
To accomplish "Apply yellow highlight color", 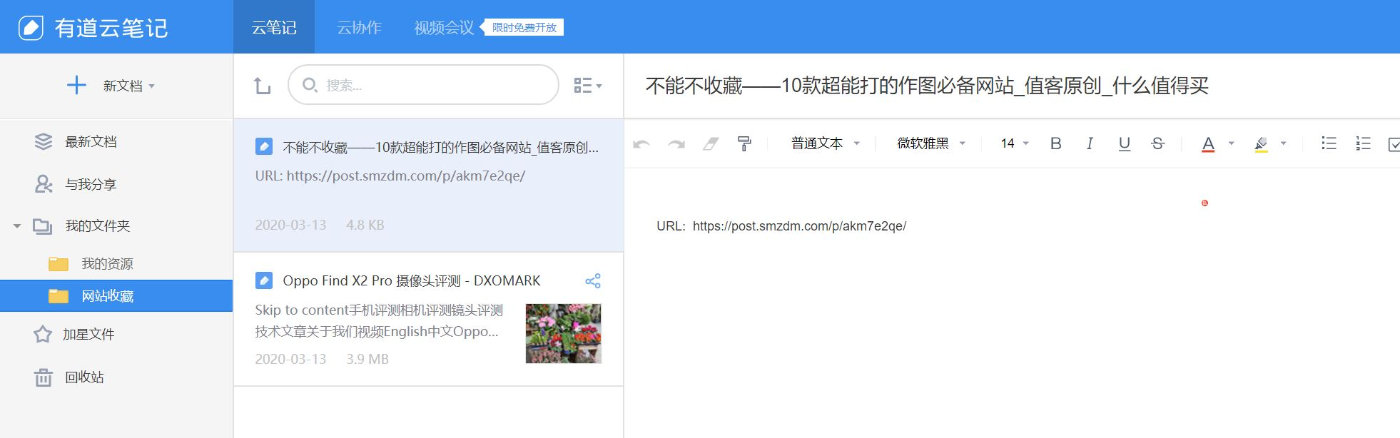I will pos(1261,145).
